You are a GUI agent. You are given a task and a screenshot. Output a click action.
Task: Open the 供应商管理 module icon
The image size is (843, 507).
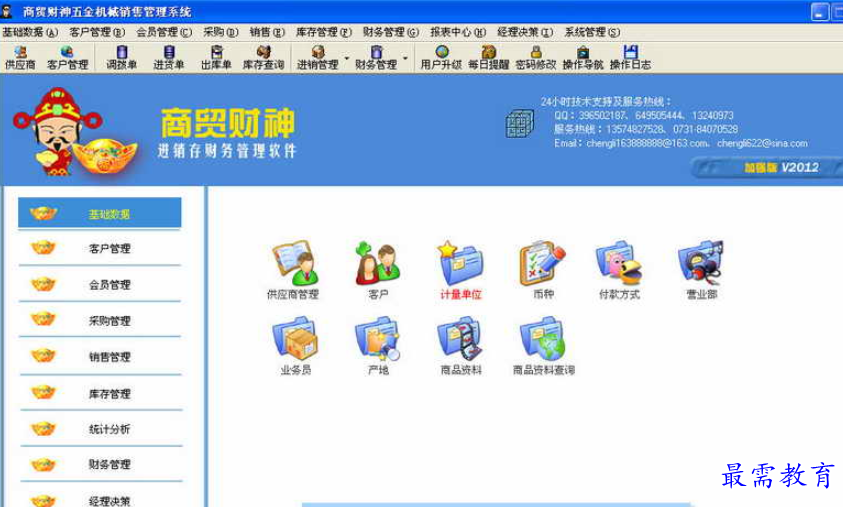coord(293,270)
